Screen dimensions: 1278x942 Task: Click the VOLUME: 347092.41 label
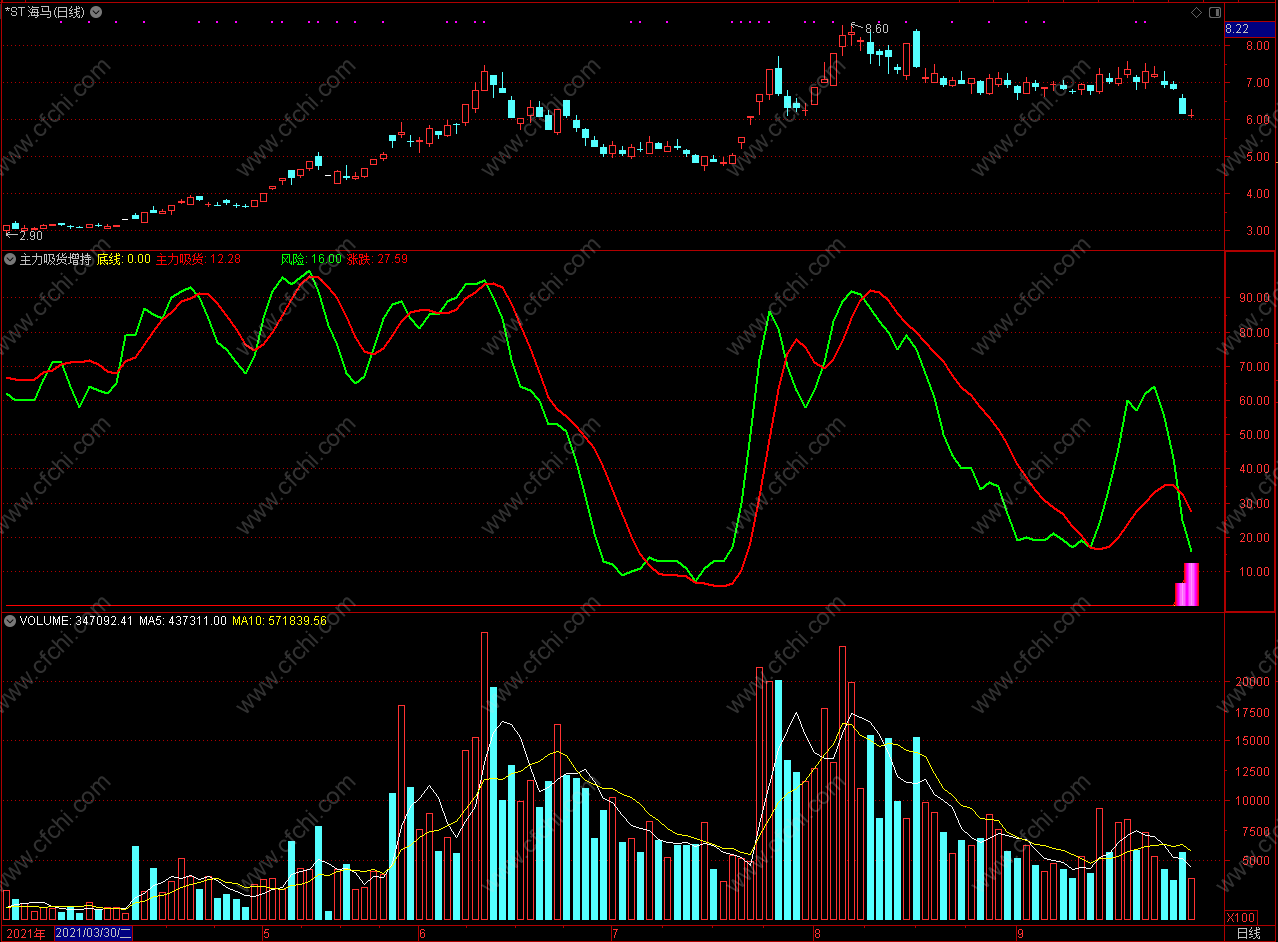(x=77, y=621)
